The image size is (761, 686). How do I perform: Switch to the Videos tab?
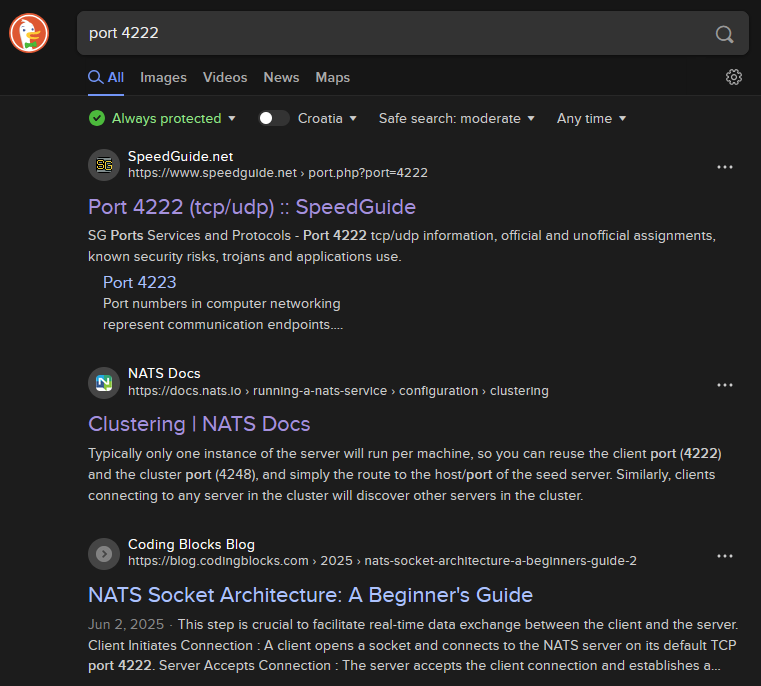coord(225,77)
